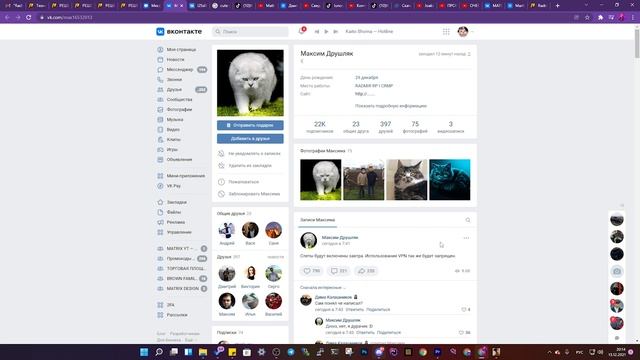Click the Игры gamepad icon
Image resolution: width=640 pixels, height=360 pixels.
tap(160, 149)
